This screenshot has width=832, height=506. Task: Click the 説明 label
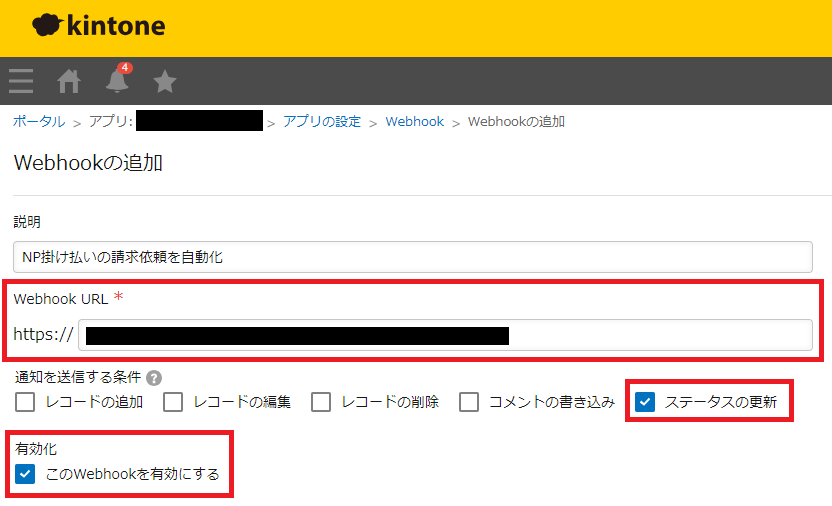(x=27, y=222)
